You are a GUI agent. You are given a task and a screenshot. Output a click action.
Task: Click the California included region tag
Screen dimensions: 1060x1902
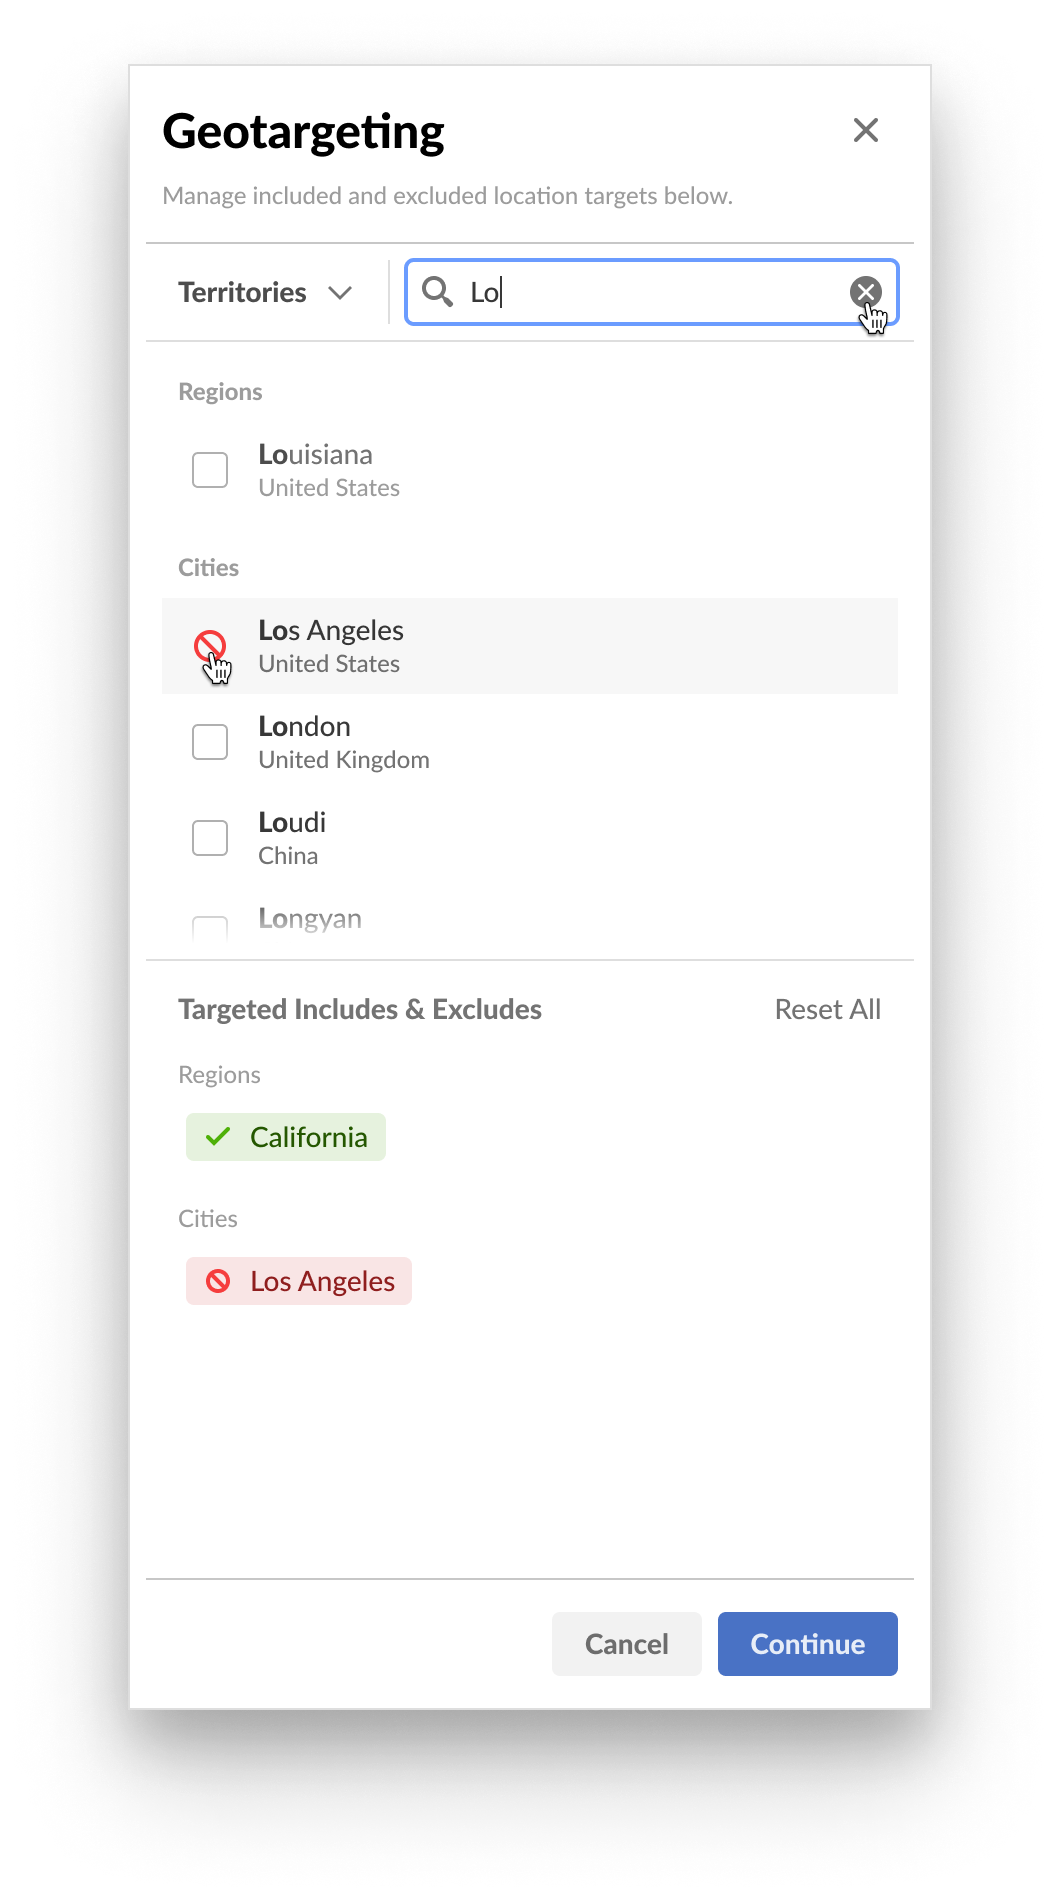(286, 1137)
